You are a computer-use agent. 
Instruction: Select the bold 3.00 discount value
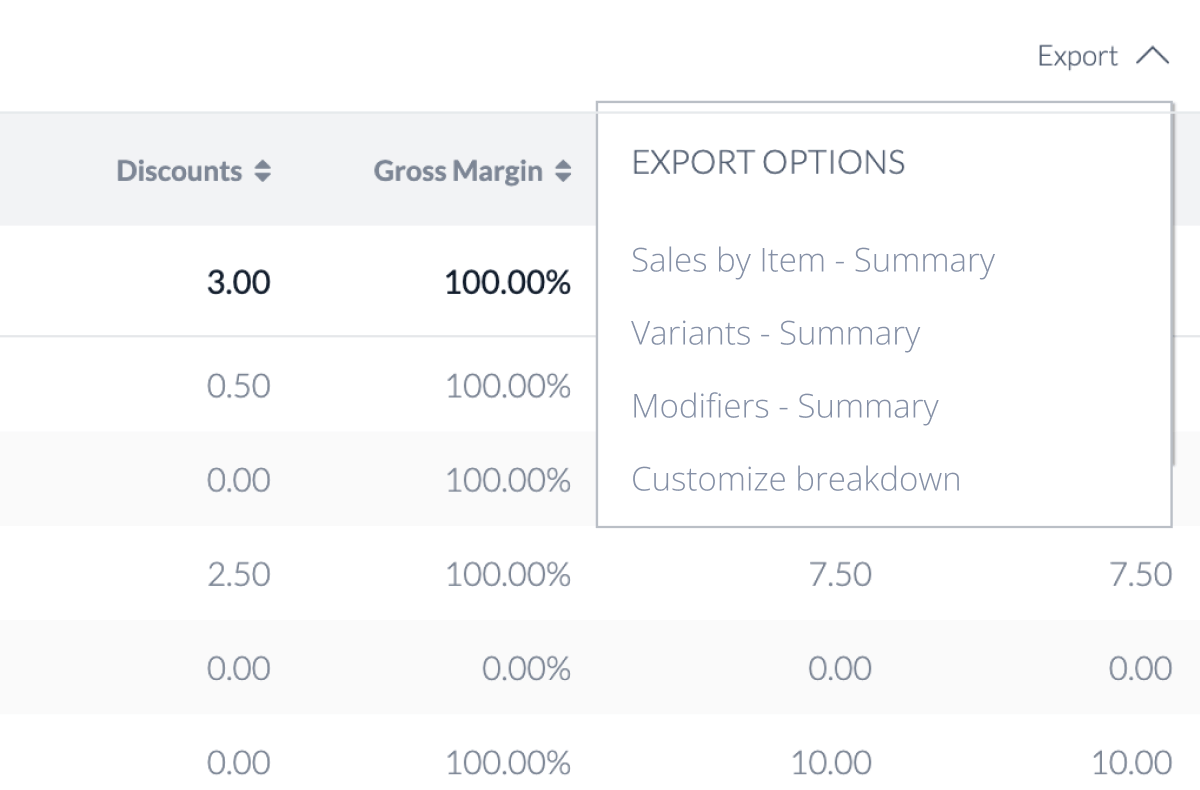pos(238,281)
